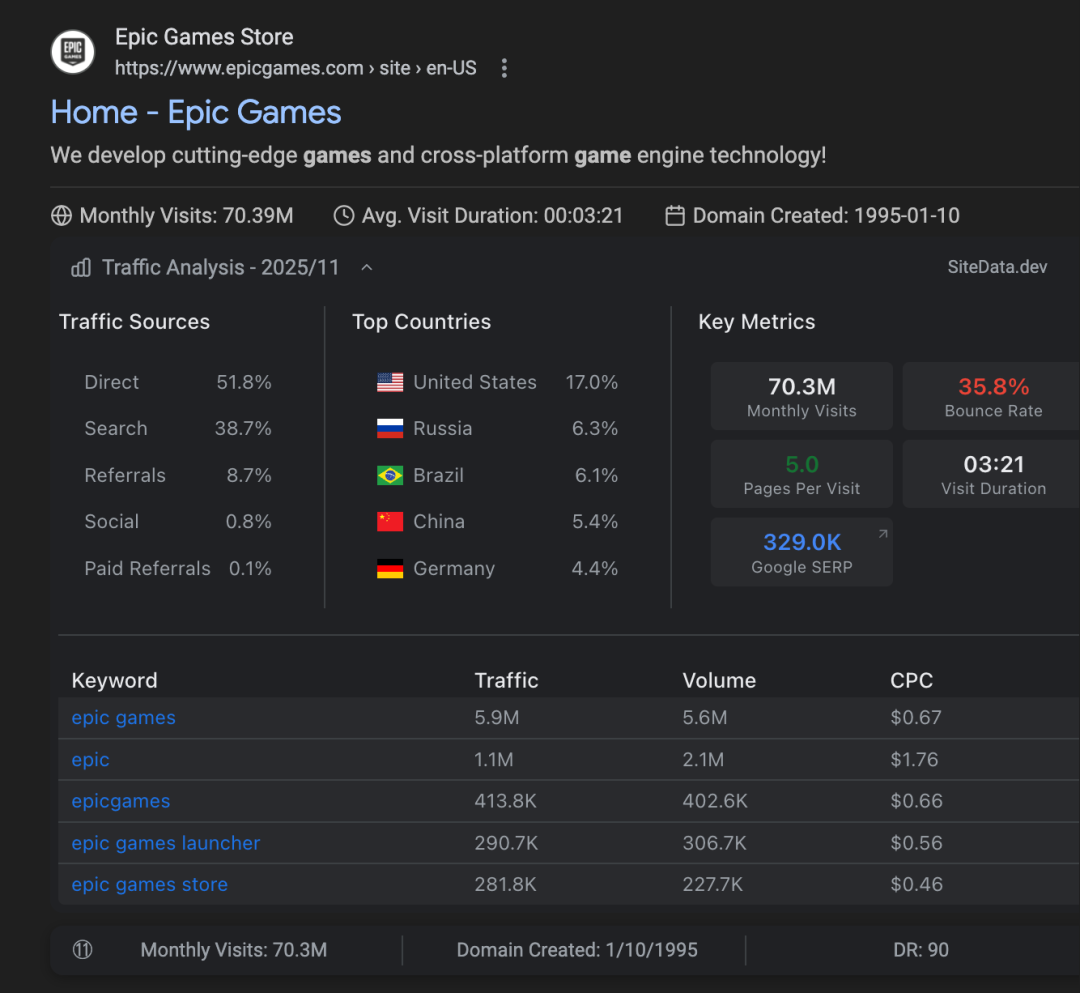Click the 03:21 Visit Duration card
1080x993 pixels.
[993, 474]
